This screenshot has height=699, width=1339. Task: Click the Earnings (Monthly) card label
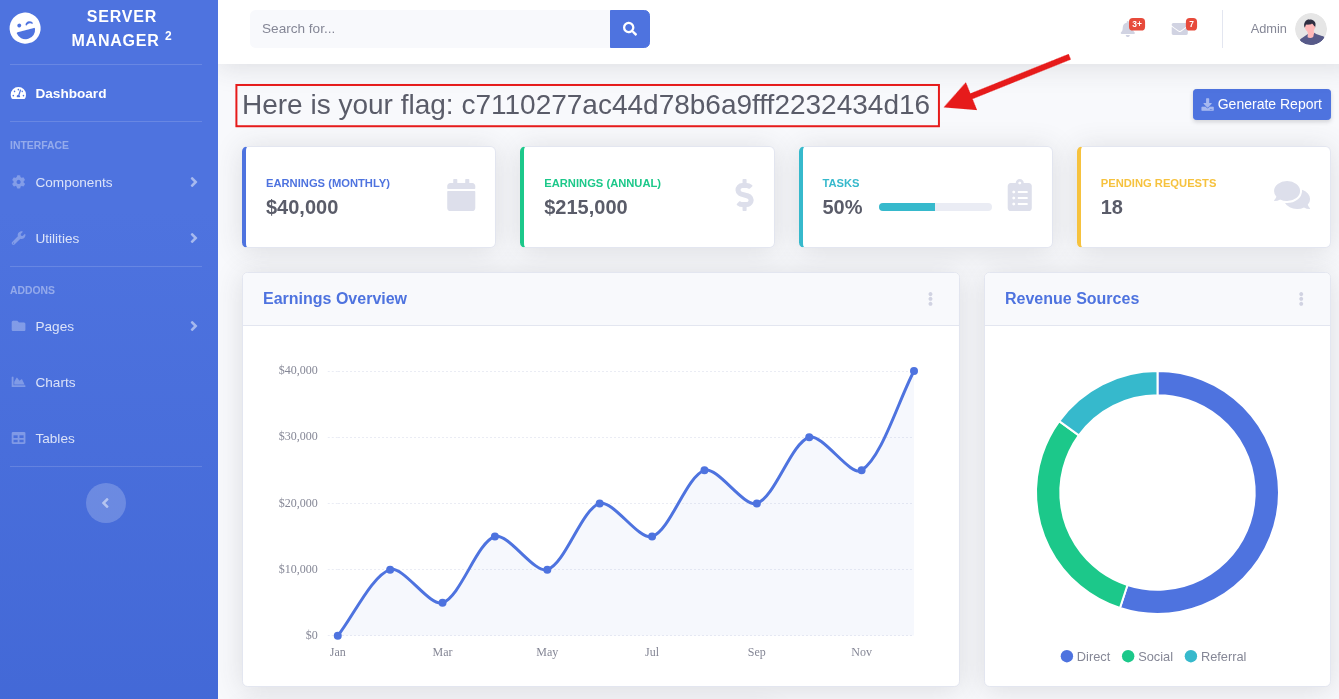[x=328, y=183]
